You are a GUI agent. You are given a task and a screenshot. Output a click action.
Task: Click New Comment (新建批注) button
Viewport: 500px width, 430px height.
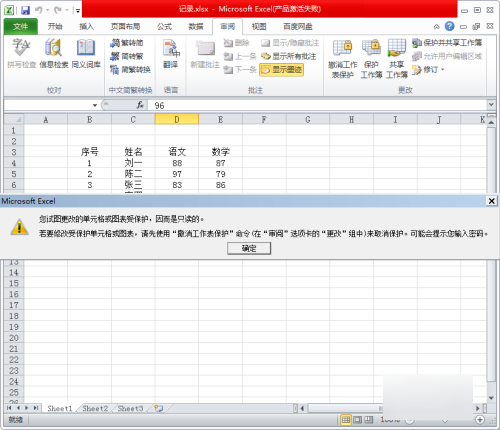[205, 54]
